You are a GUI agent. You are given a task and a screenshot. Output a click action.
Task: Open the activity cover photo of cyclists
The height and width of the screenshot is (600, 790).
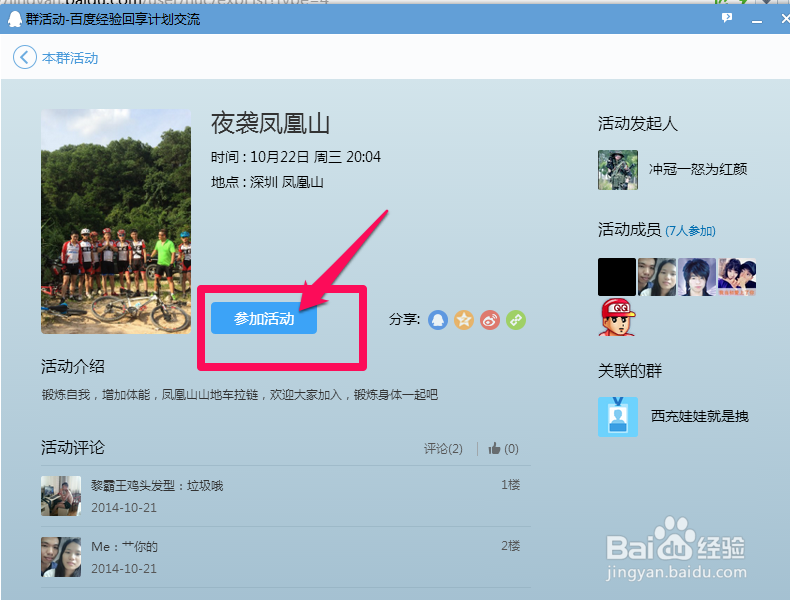coord(116,222)
